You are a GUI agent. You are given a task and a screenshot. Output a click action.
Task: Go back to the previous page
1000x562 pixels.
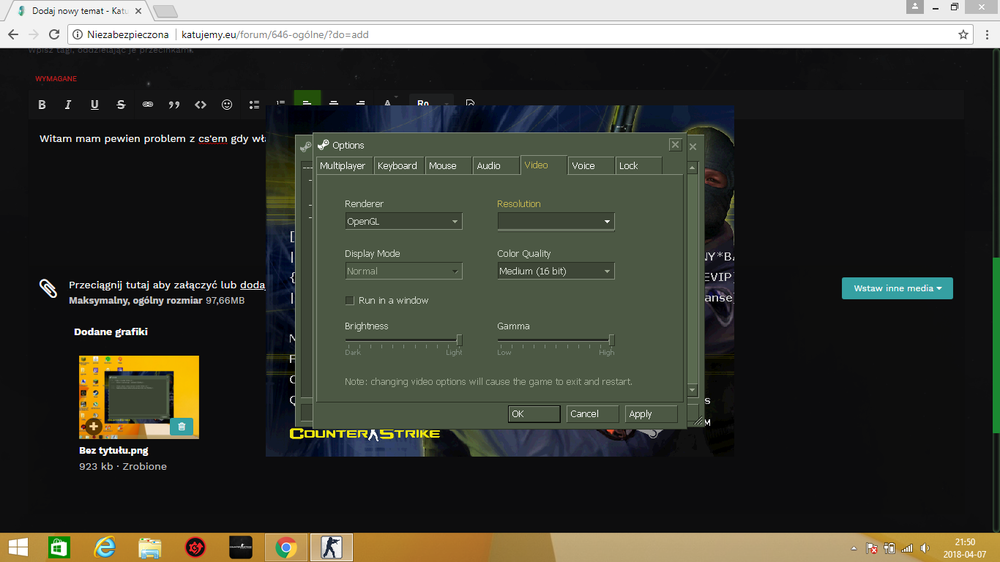[13, 34]
